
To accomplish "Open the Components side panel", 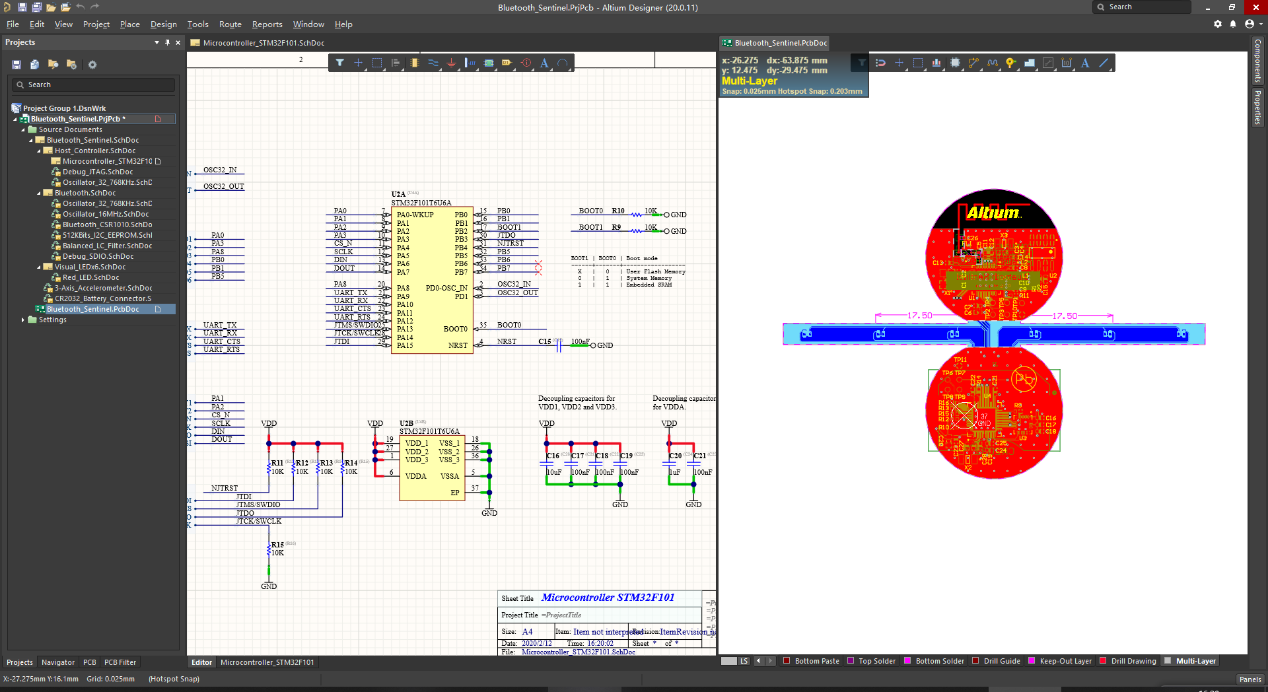I will click(1259, 62).
